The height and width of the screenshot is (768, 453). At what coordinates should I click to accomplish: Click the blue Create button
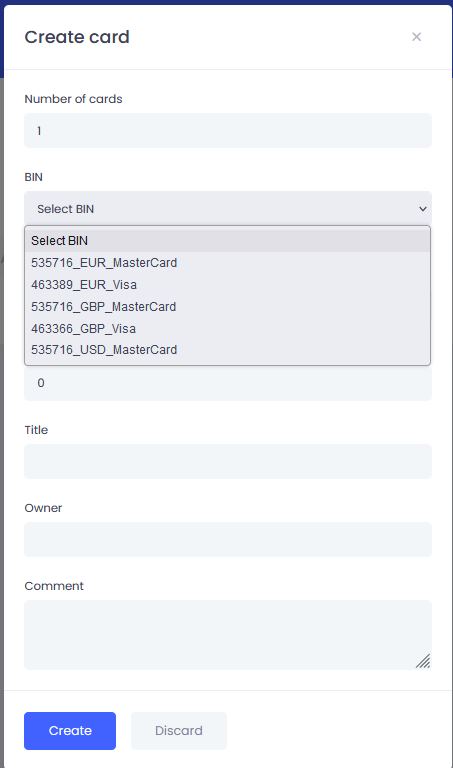[70, 731]
